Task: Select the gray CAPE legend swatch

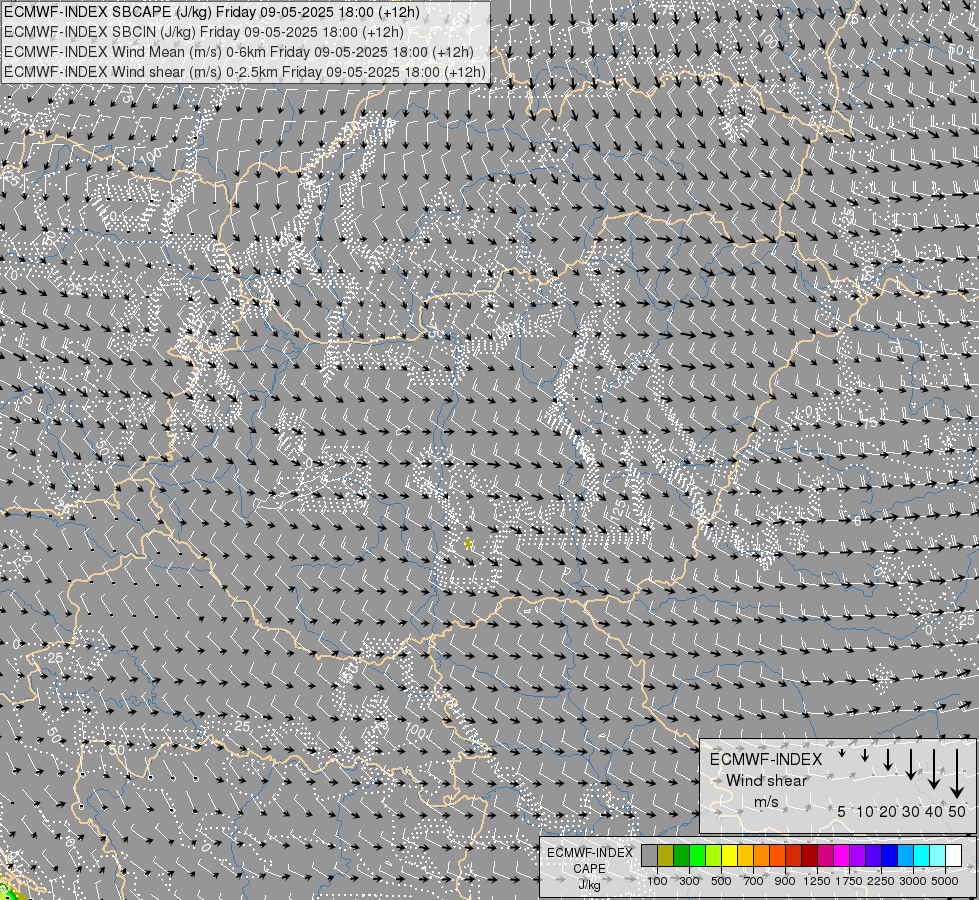Action: coord(649,855)
